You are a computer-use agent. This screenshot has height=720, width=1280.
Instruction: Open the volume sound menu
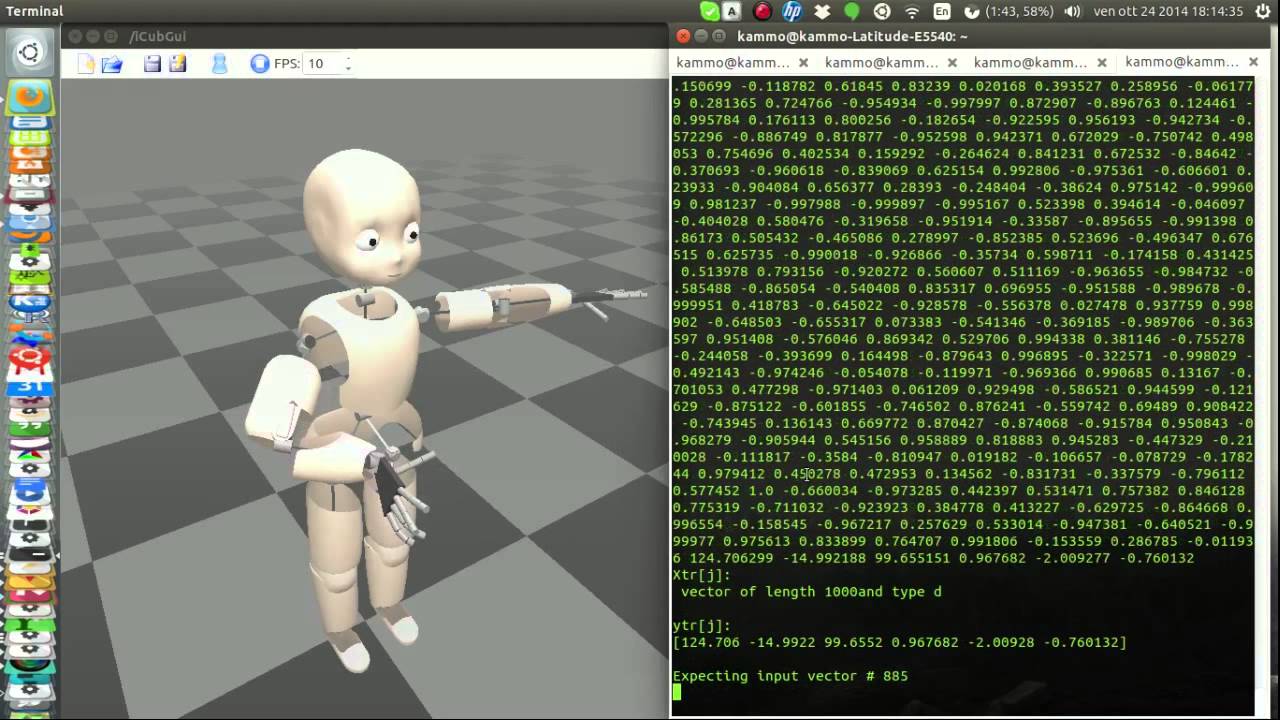1073,11
